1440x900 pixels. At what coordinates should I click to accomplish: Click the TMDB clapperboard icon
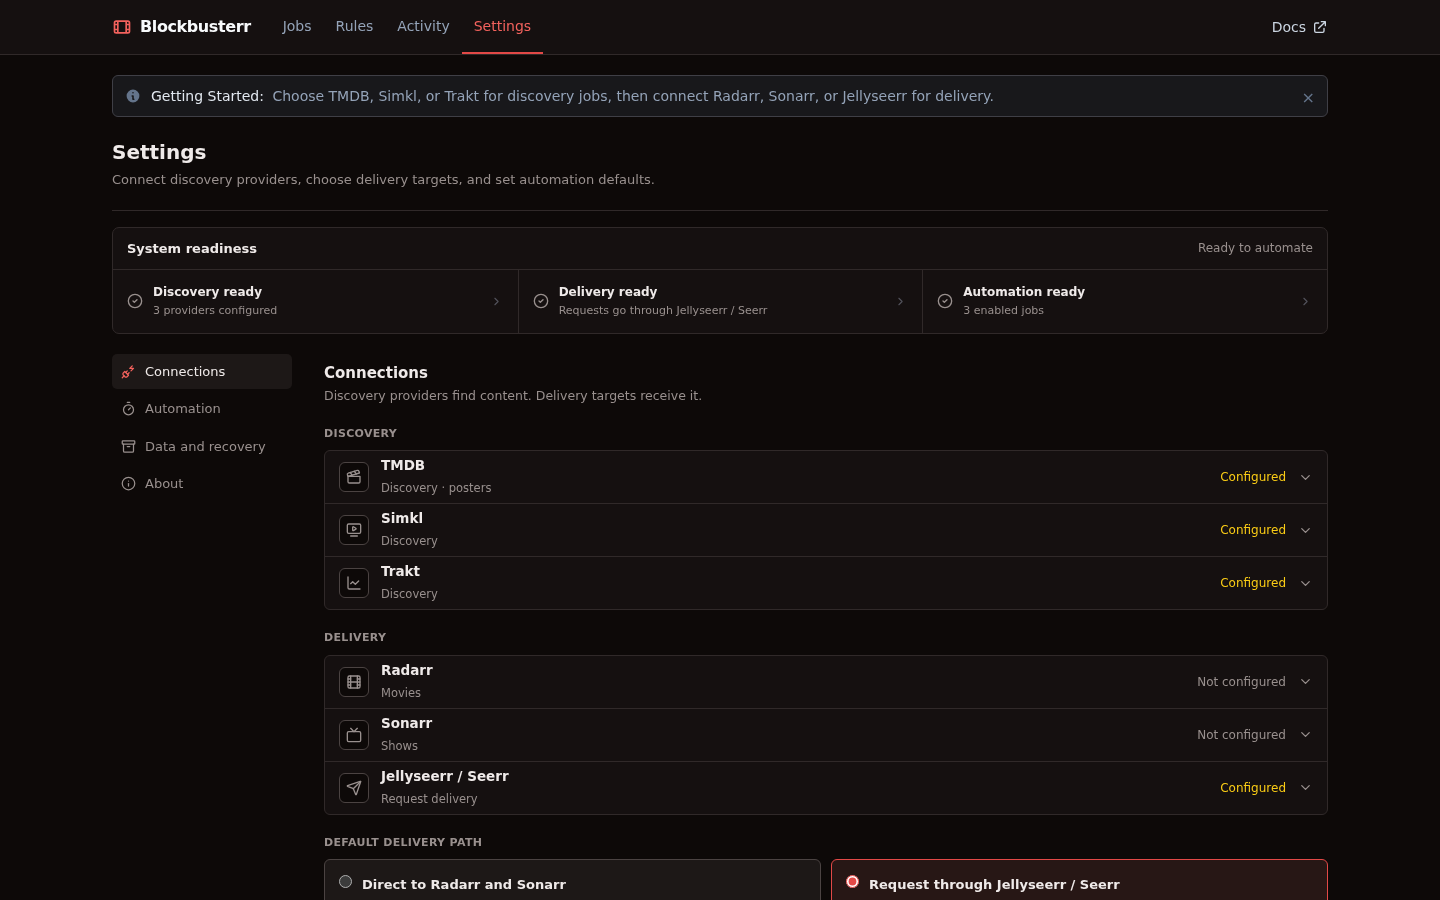[354, 477]
